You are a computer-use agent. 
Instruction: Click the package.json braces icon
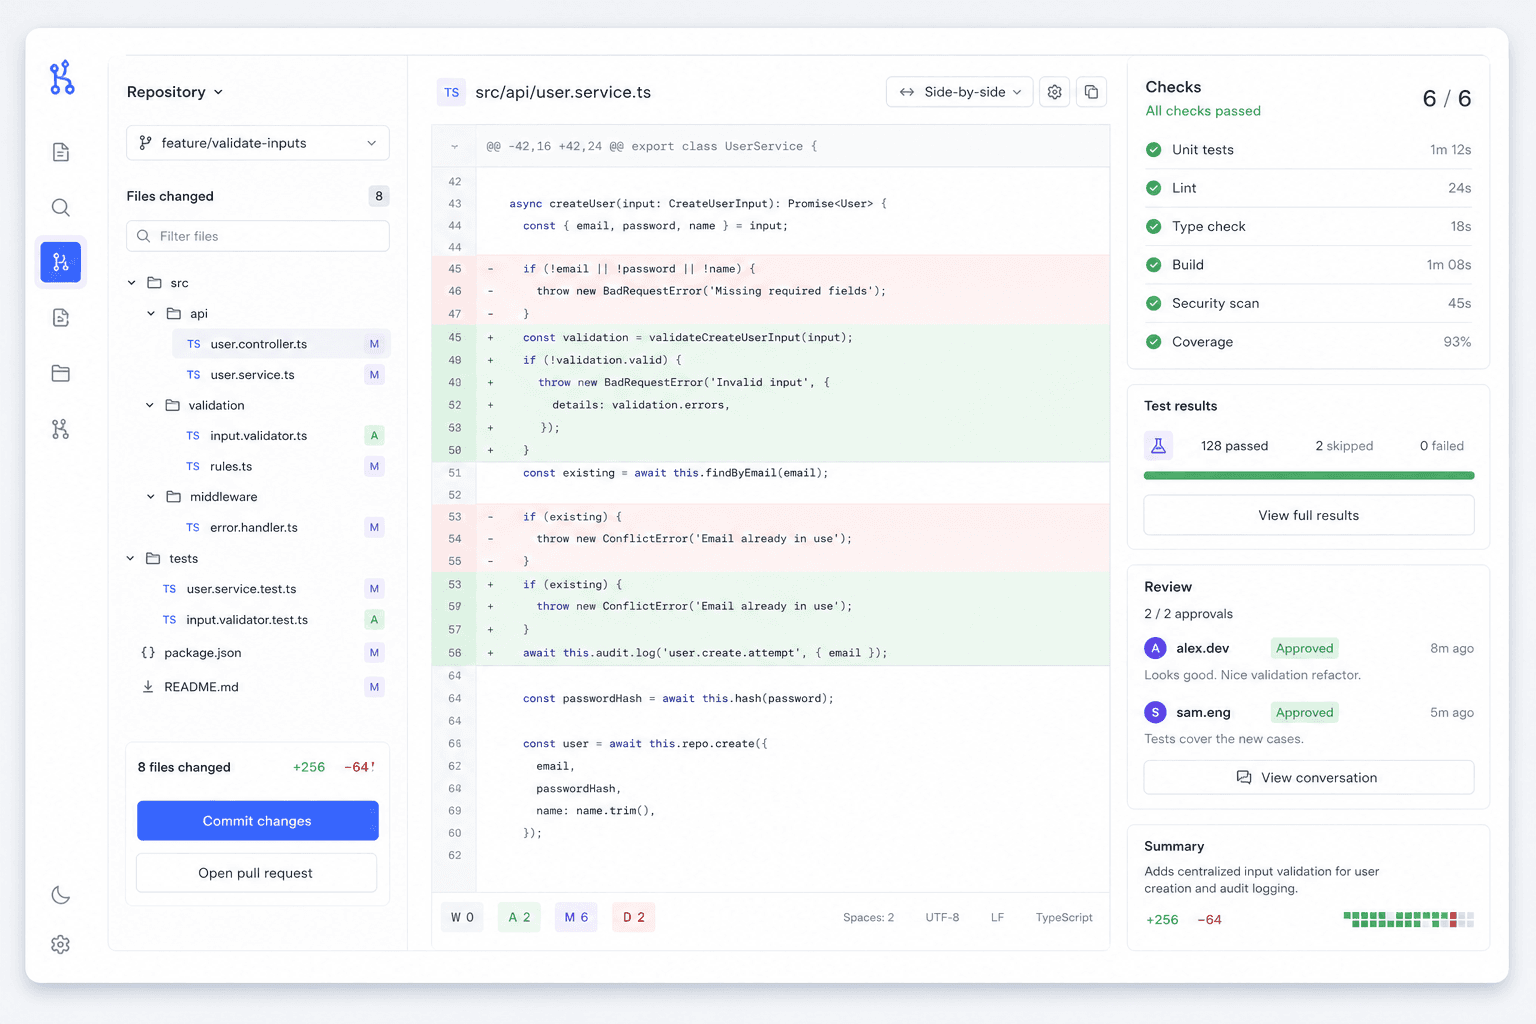pyautogui.click(x=148, y=653)
